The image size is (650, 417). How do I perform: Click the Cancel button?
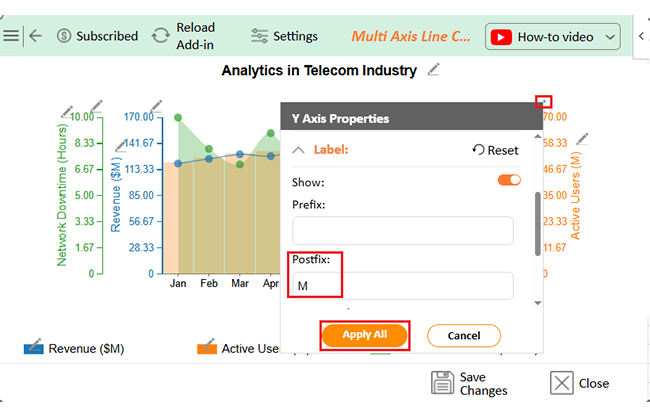click(464, 335)
